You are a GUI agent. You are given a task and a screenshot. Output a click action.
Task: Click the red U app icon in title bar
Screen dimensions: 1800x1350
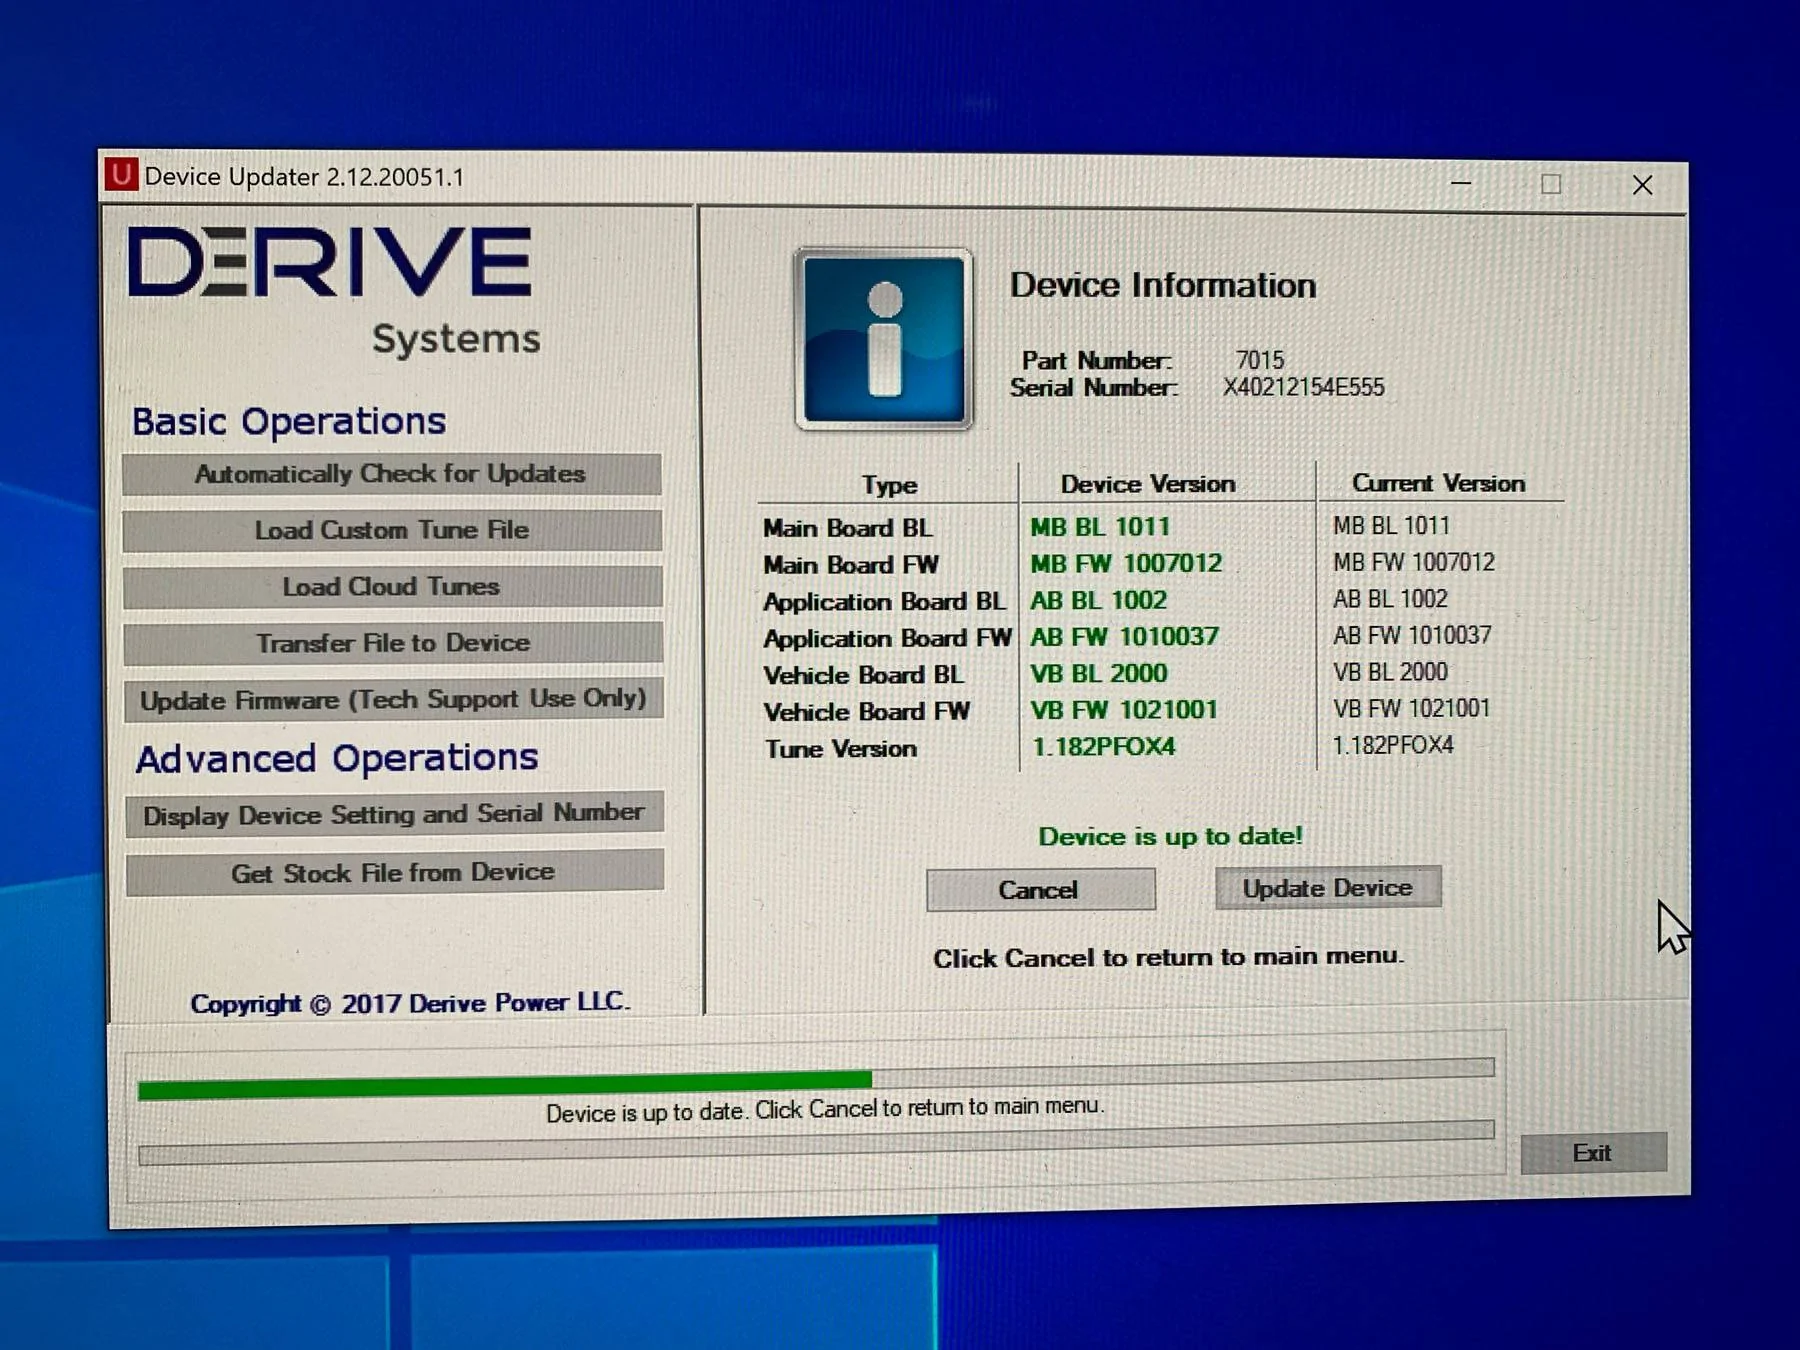click(x=121, y=175)
